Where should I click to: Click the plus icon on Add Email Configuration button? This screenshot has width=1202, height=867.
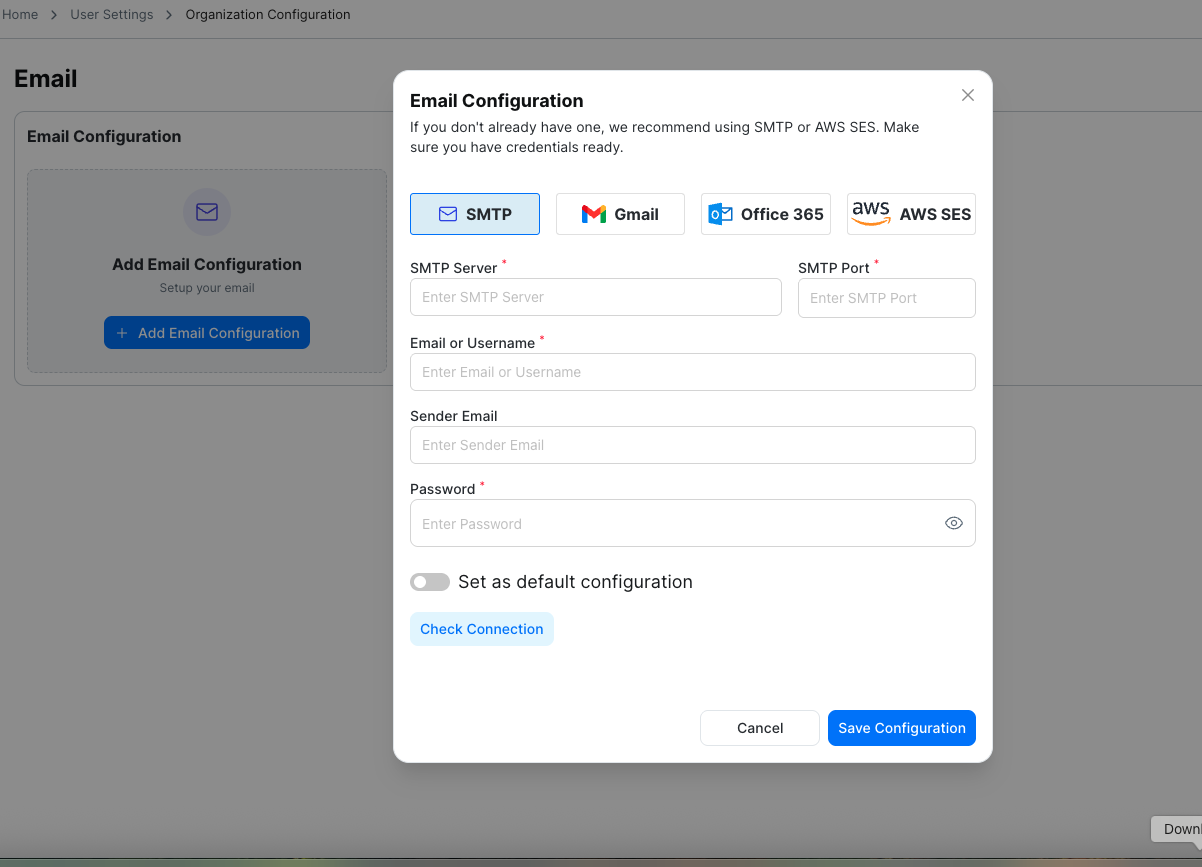click(124, 332)
